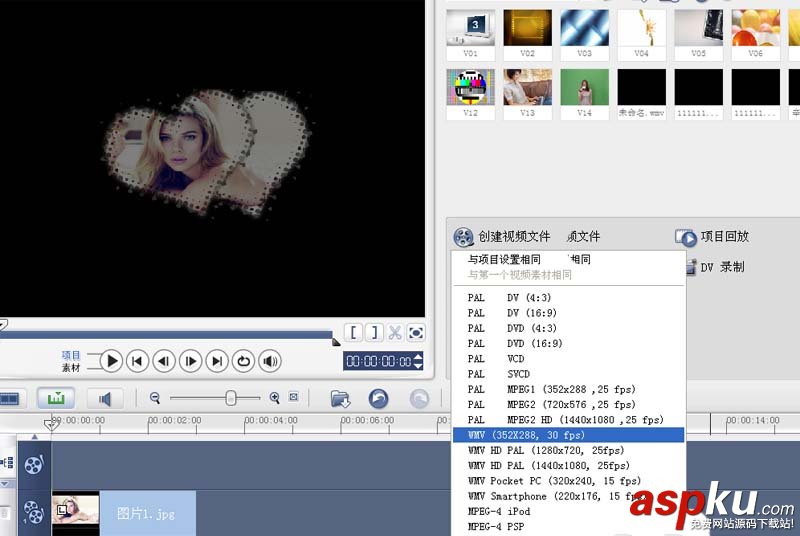
Task: Step forward one frame in preview
Action: [190, 361]
